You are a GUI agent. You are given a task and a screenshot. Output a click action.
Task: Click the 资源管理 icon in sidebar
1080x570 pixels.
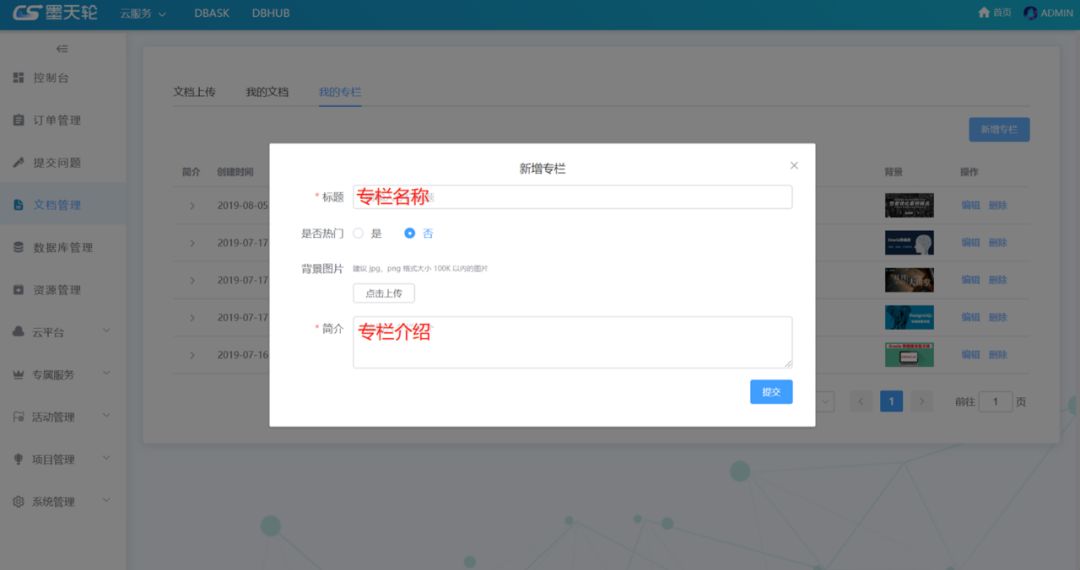(19, 290)
